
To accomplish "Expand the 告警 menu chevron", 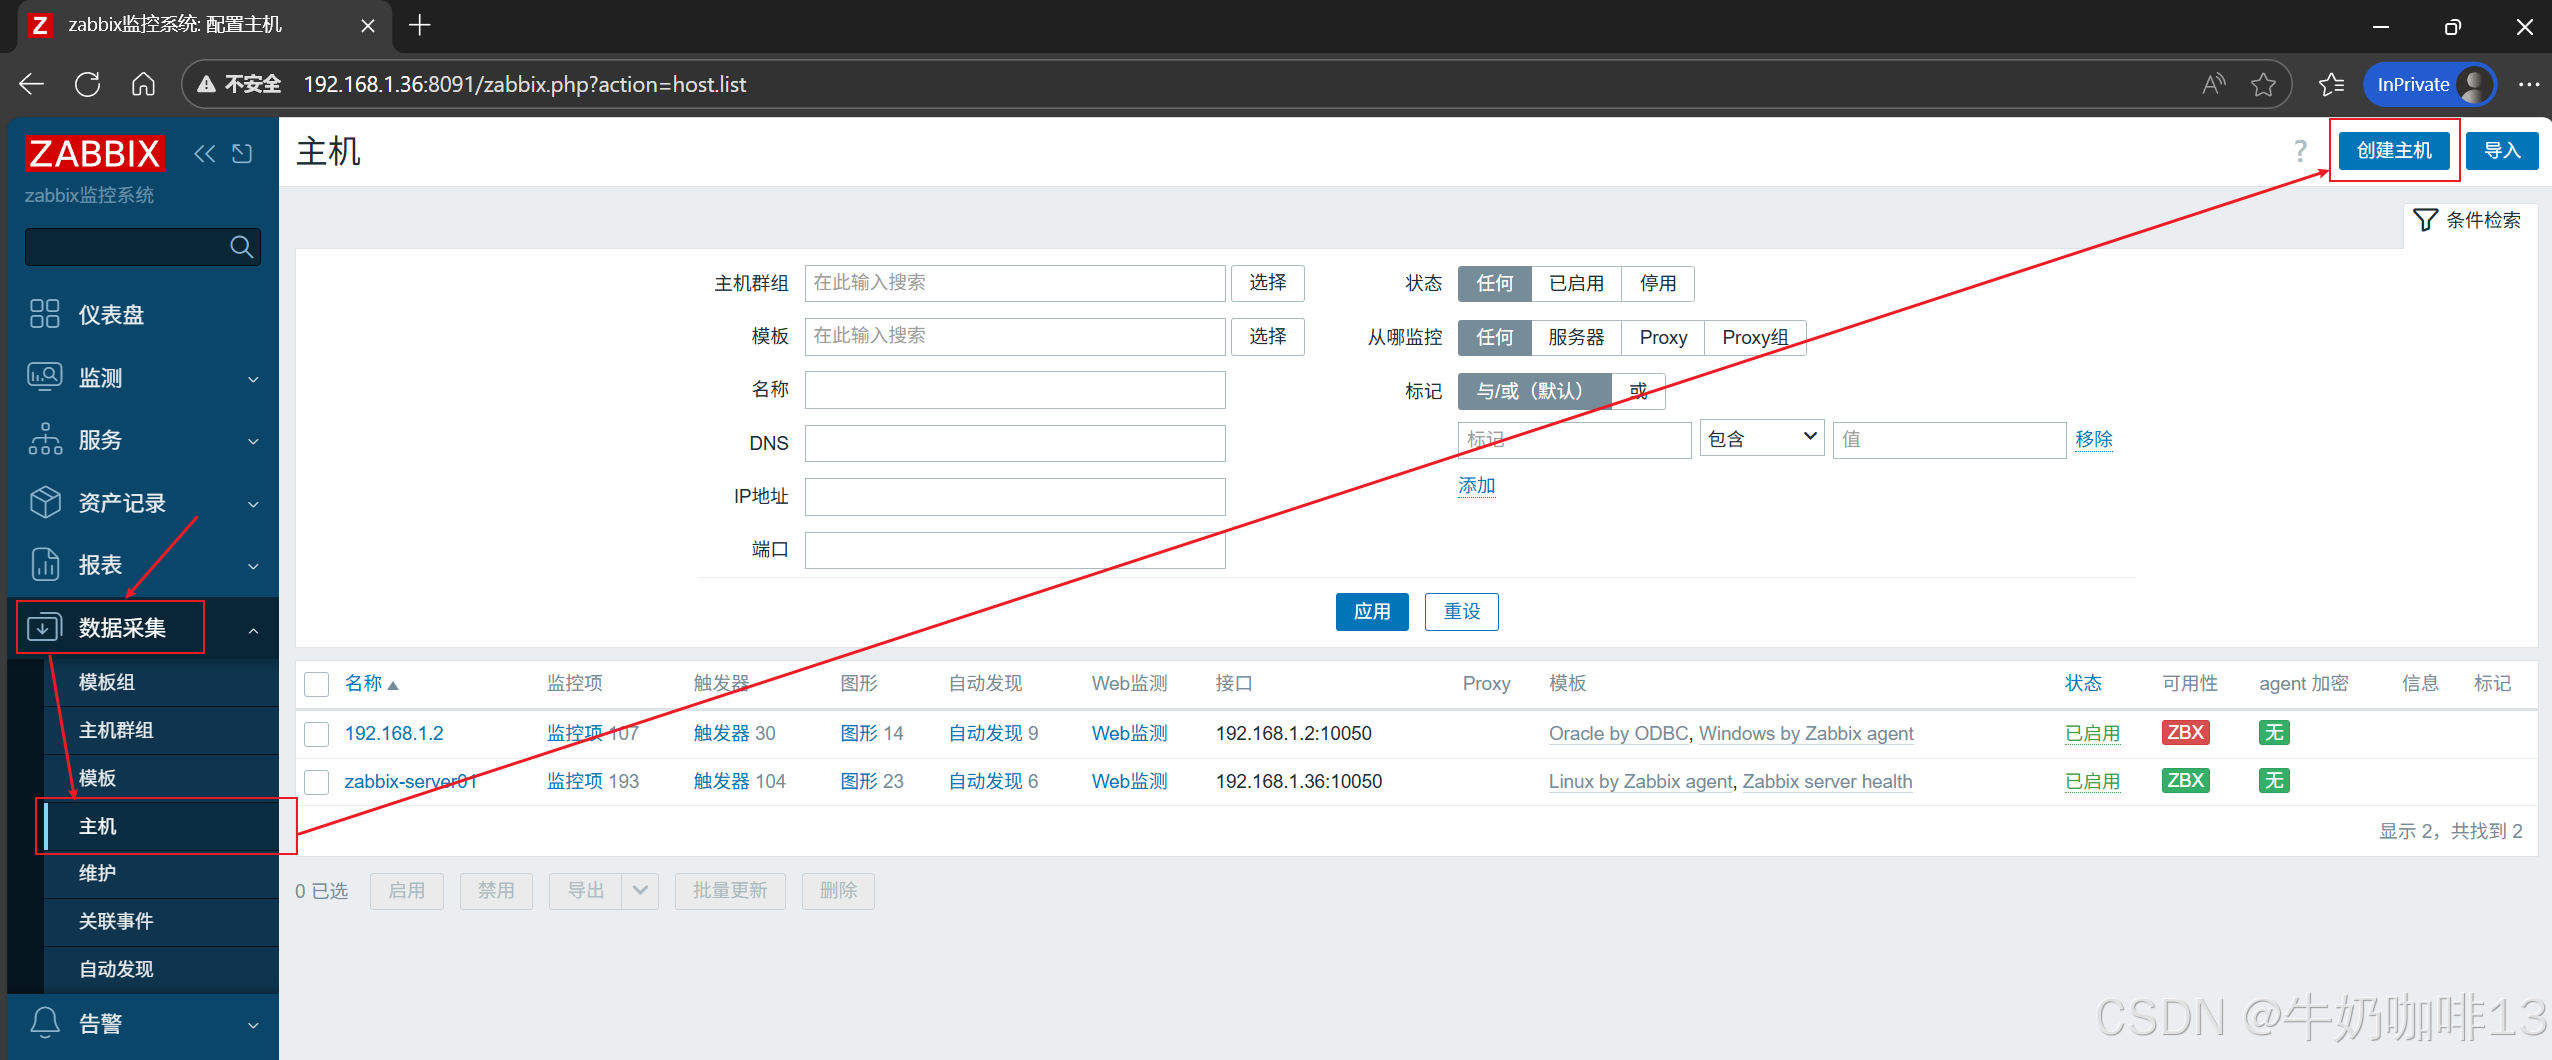I will click(x=253, y=1025).
